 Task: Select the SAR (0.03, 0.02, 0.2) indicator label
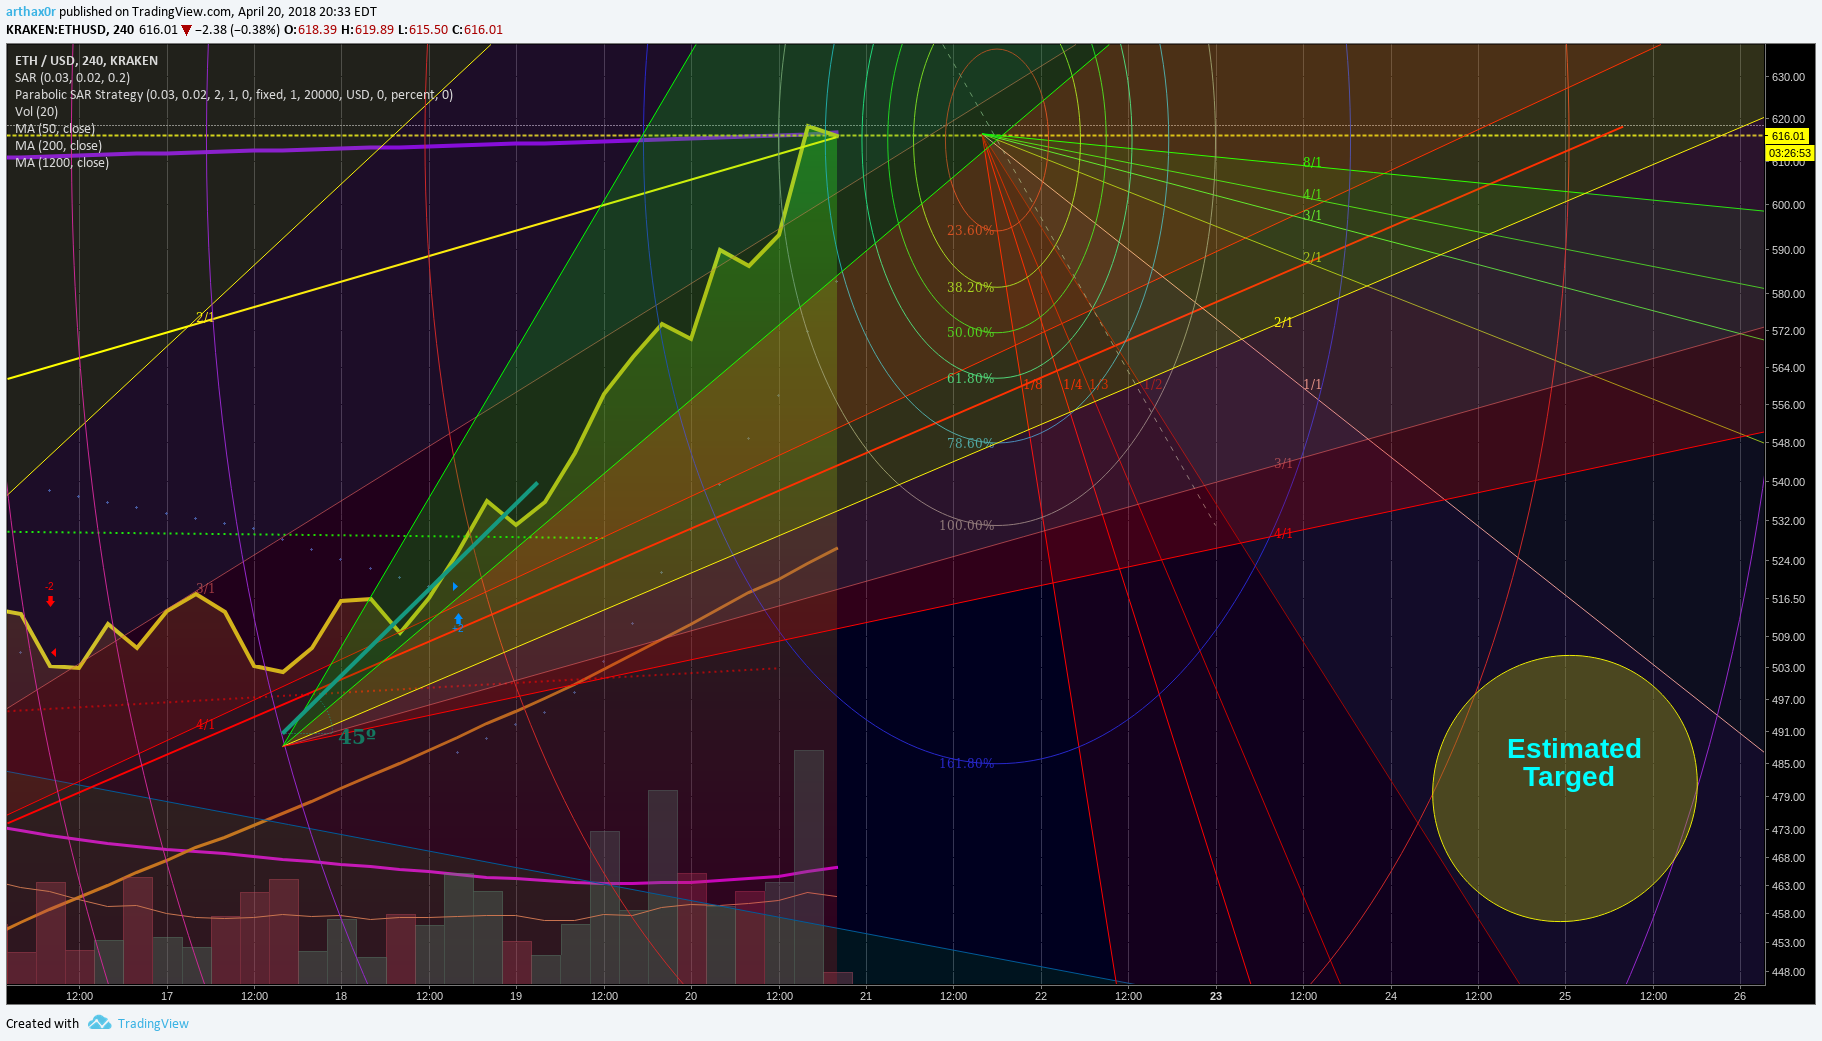[x=72, y=78]
